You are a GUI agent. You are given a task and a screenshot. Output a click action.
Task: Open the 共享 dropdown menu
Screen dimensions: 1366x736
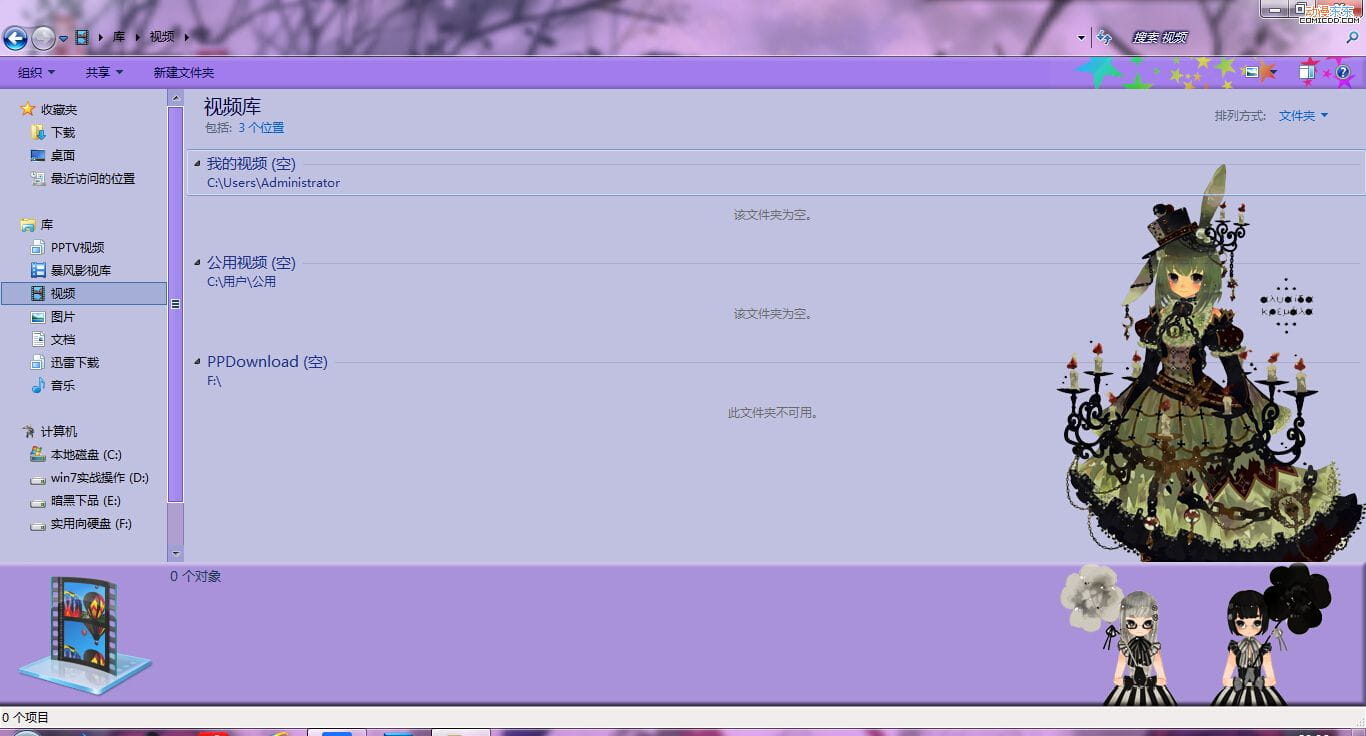[104, 73]
